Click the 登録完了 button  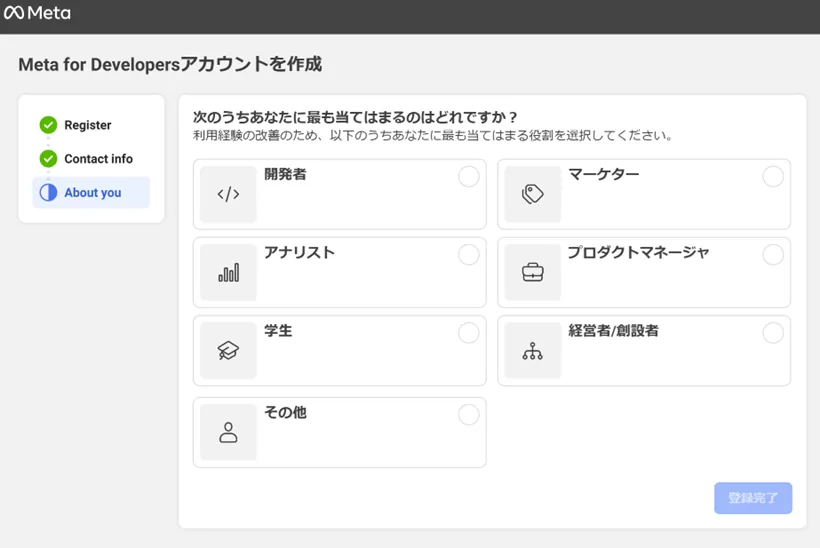click(x=753, y=498)
